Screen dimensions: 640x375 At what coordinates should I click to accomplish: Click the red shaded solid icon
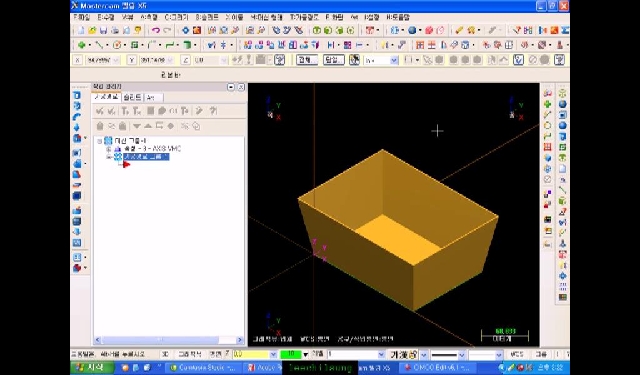(429, 30)
